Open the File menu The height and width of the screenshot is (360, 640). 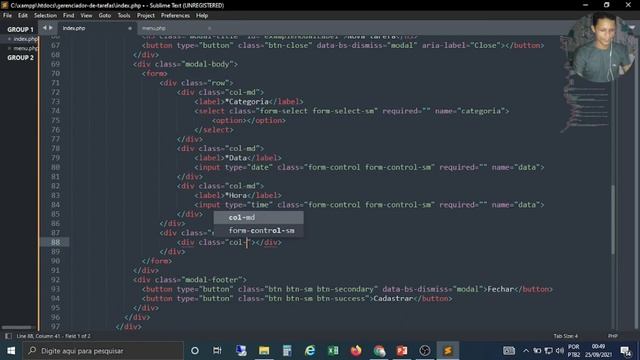coord(7,16)
